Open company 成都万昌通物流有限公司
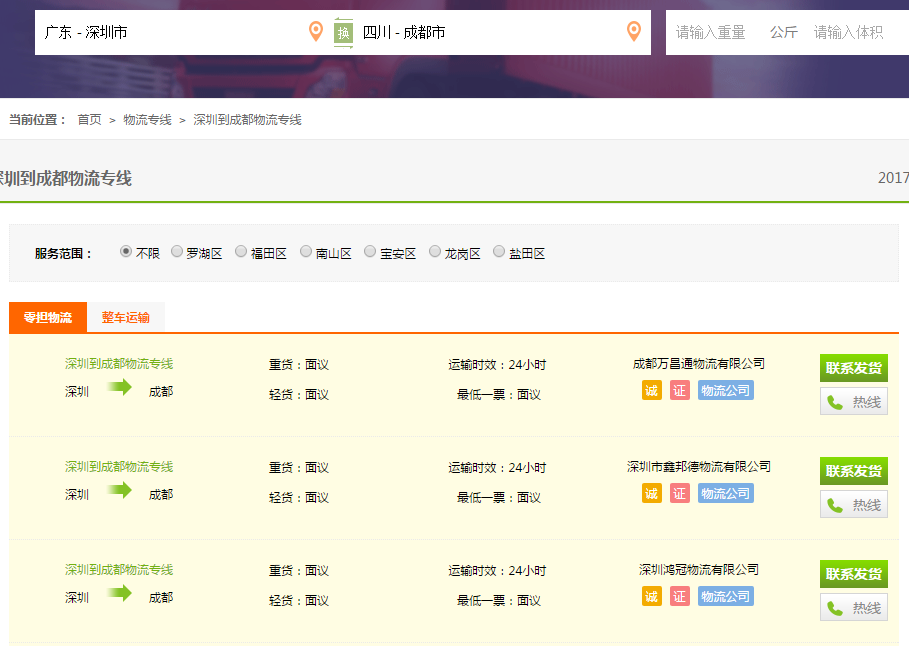Viewport: 909px width, 646px height. click(x=699, y=364)
